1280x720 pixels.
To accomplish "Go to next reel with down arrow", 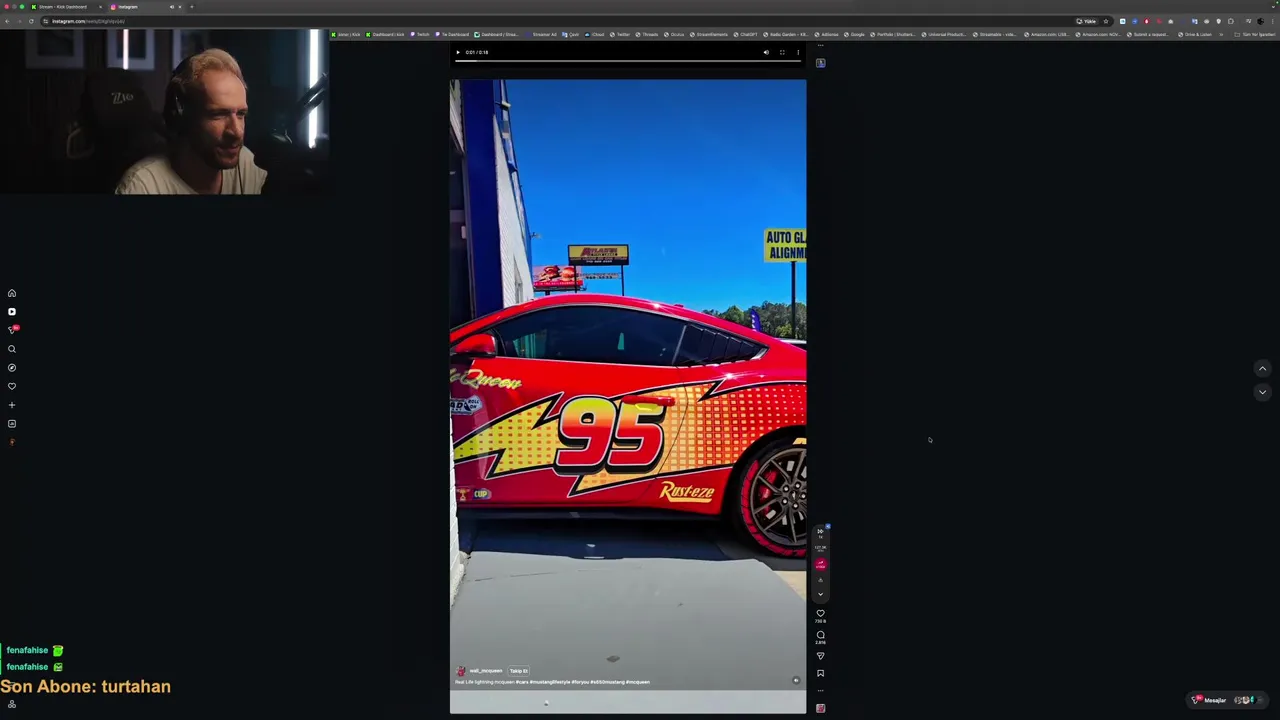I will [x=1262, y=392].
